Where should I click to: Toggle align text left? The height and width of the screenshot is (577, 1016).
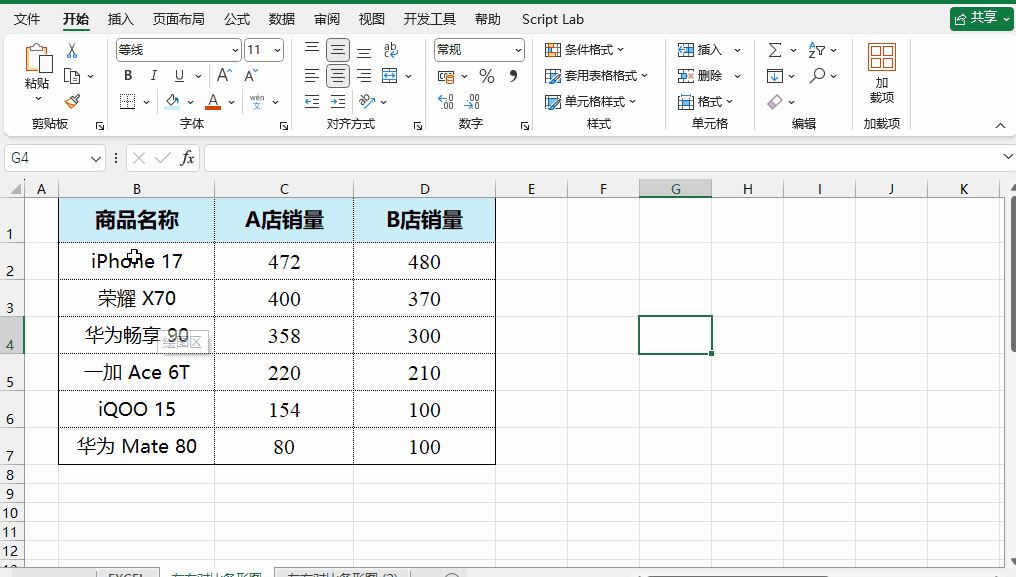312,76
